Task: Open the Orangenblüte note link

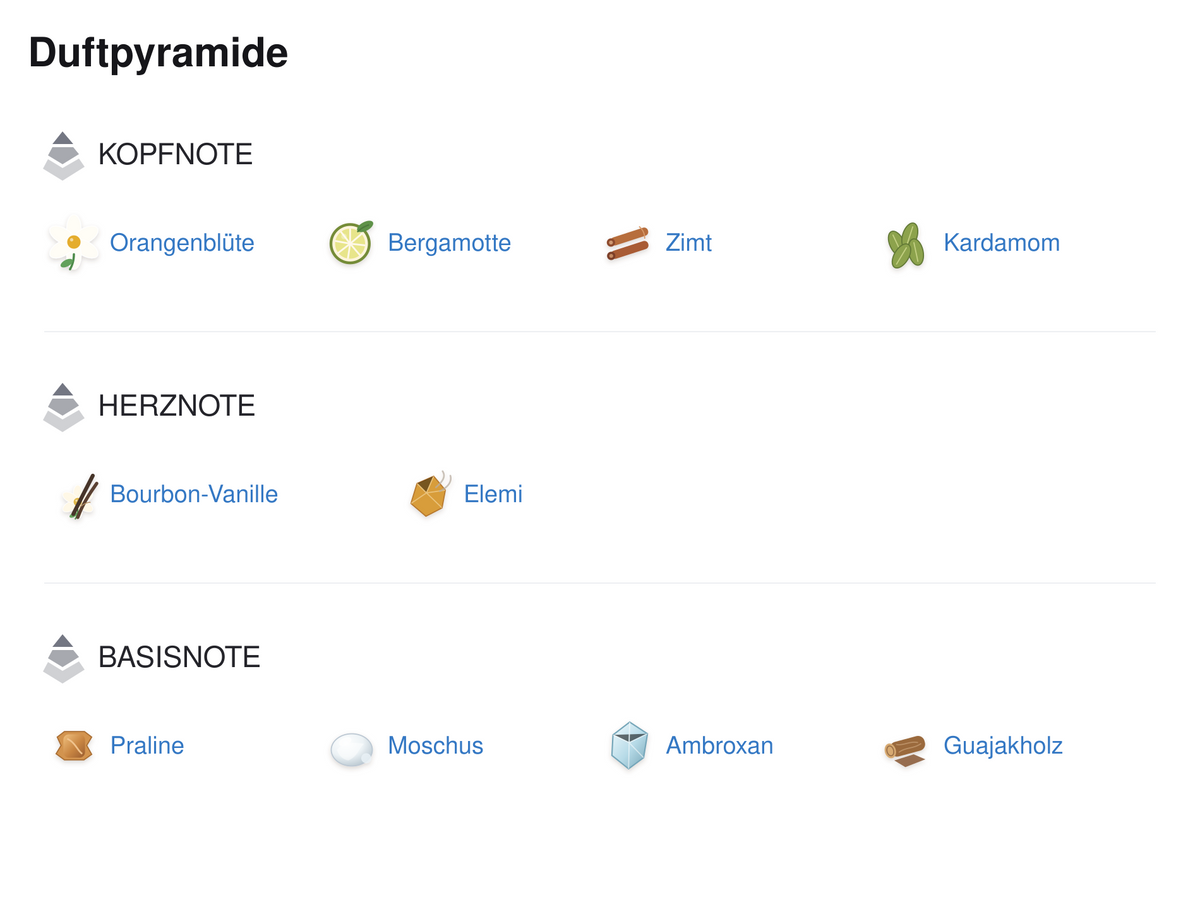Action: tap(182, 243)
